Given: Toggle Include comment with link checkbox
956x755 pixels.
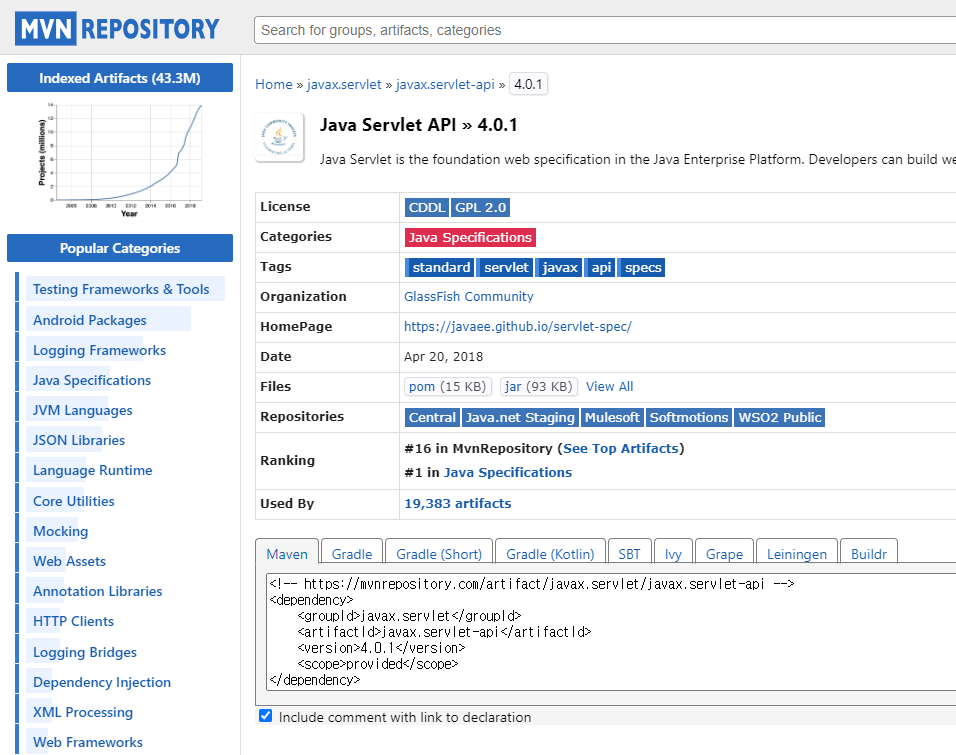Looking at the screenshot, I should [265, 716].
